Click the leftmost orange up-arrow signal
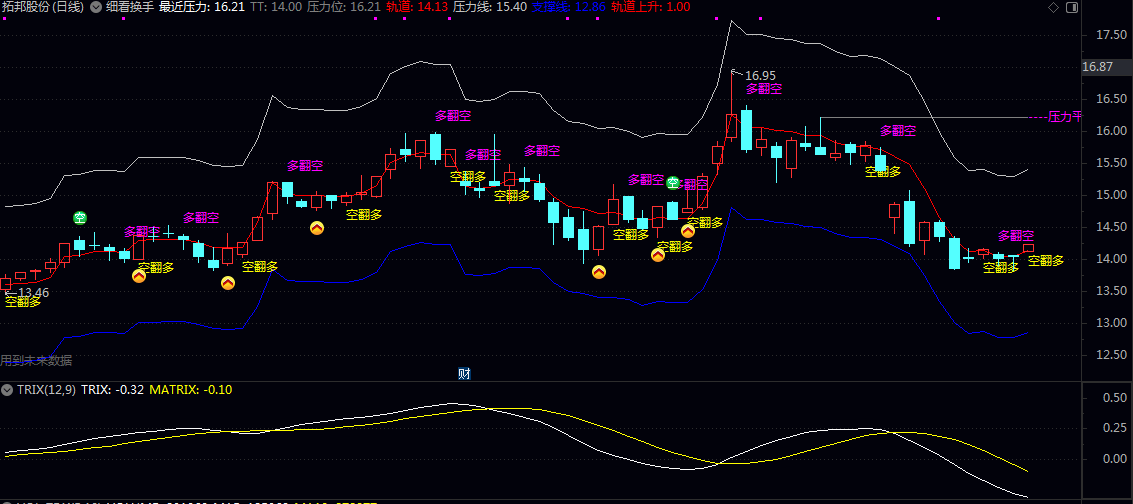1133x504 pixels. [139, 277]
